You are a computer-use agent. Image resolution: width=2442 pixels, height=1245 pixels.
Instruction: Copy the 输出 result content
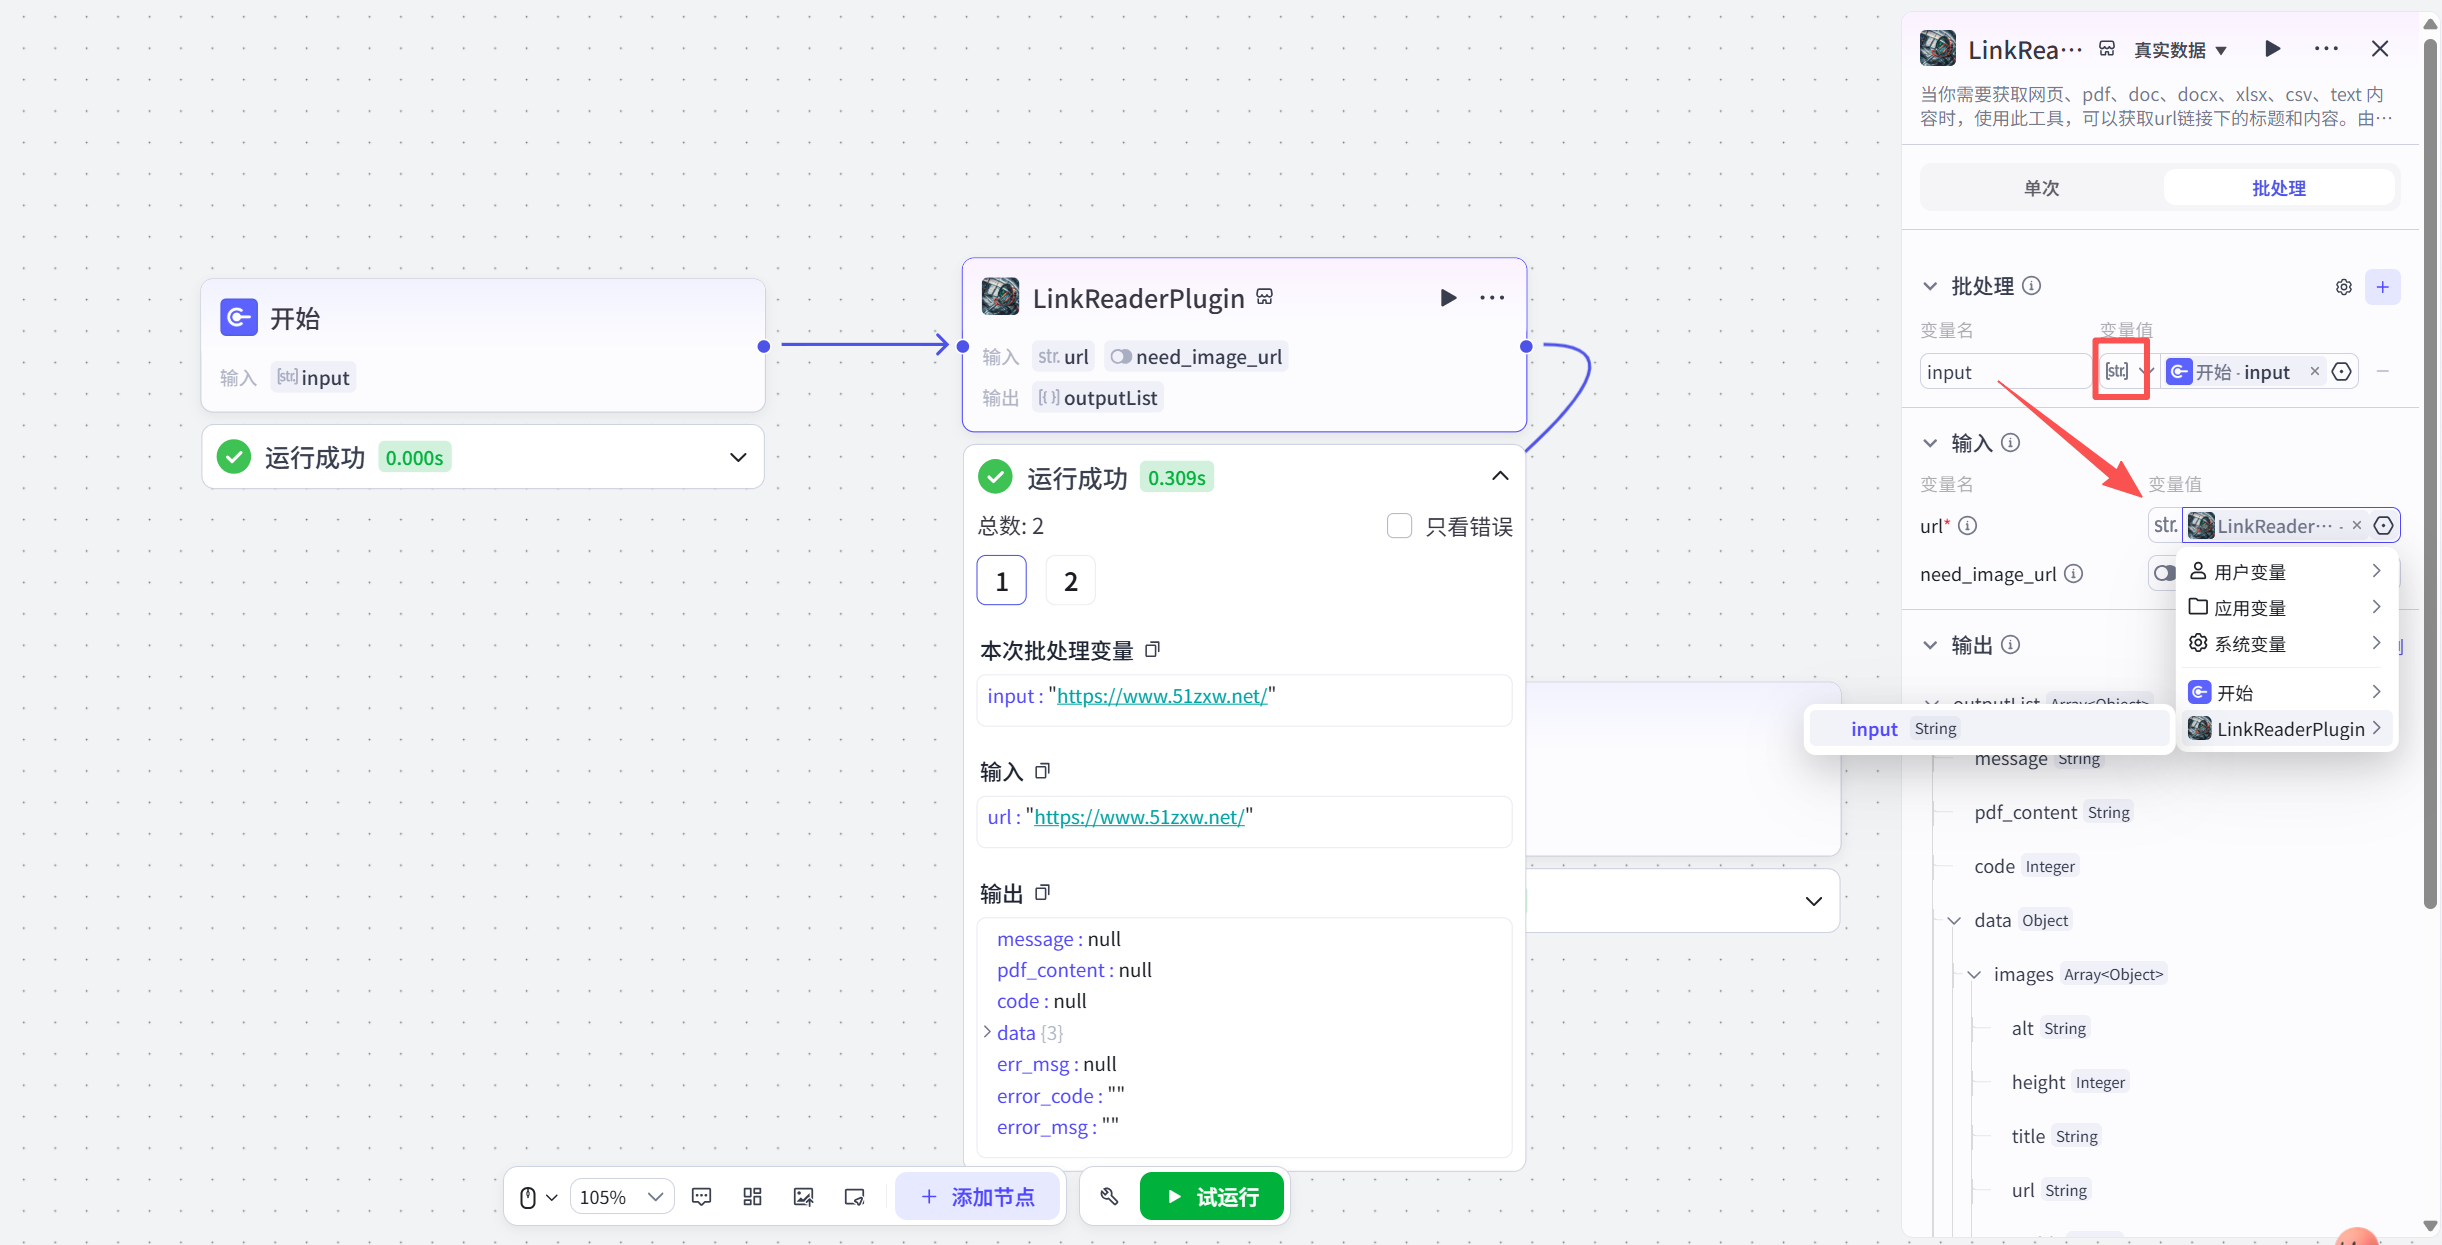coord(1042,892)
